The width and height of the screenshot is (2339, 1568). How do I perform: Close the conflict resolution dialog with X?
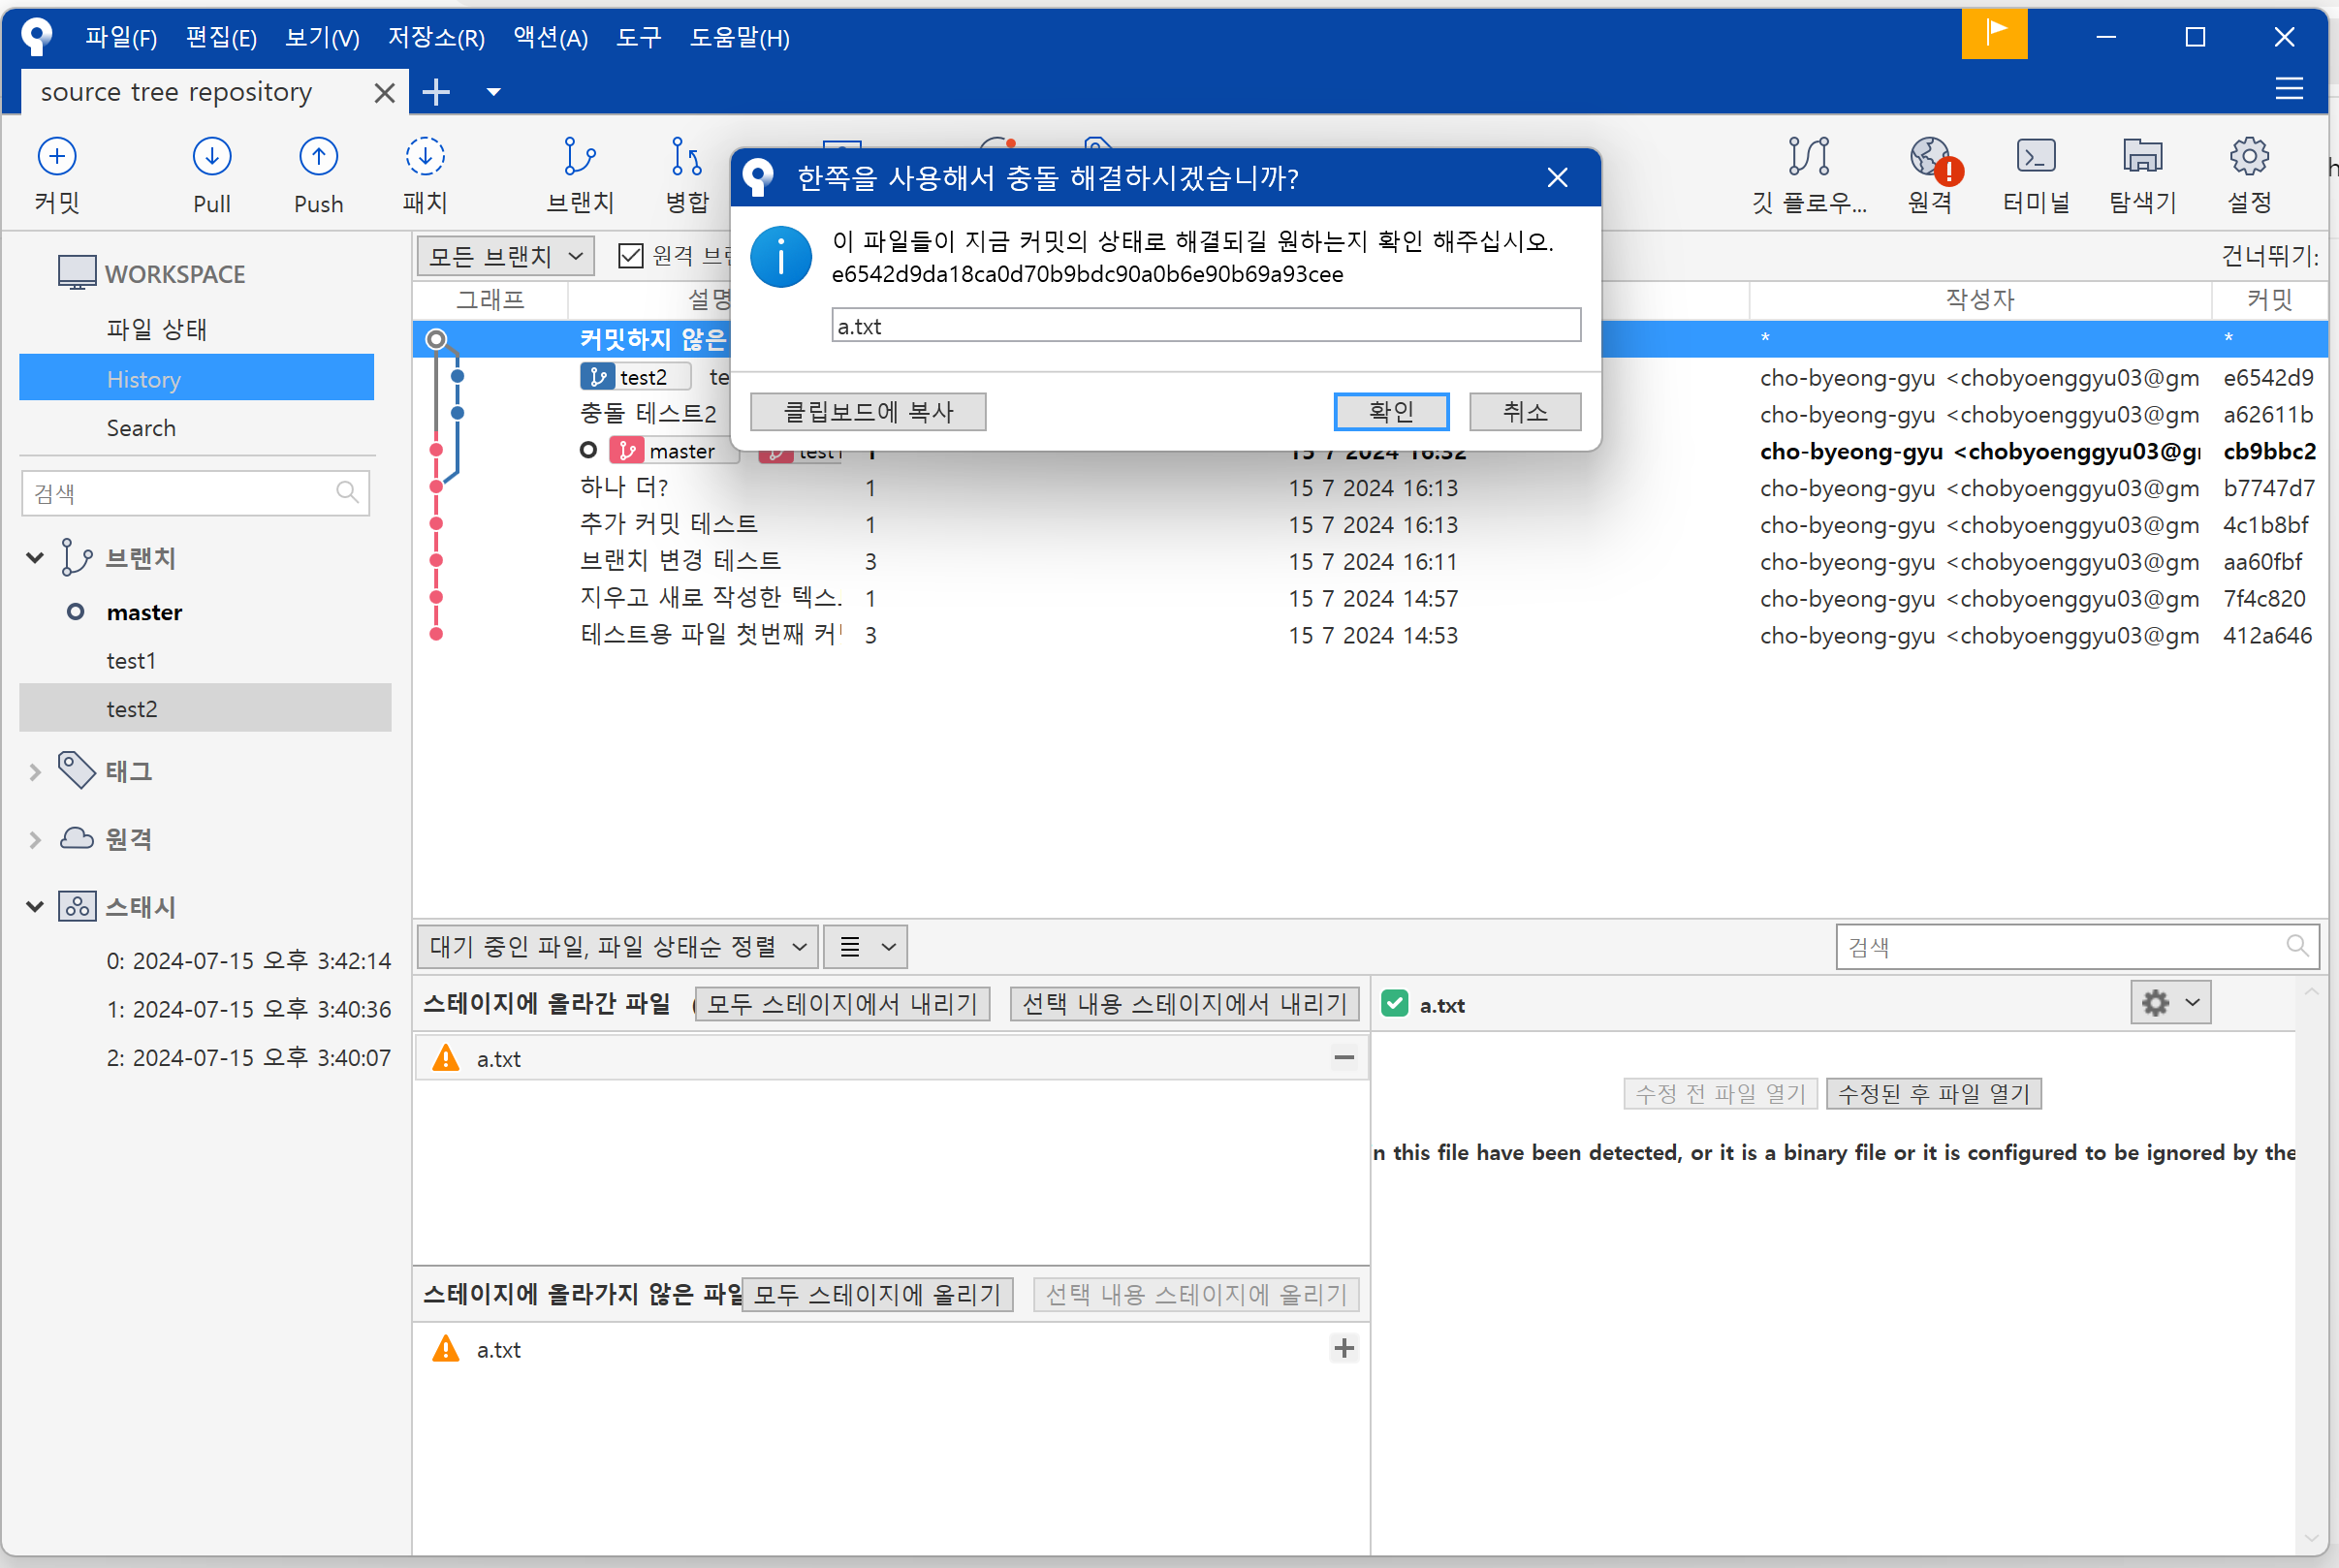click(1557, 177)
